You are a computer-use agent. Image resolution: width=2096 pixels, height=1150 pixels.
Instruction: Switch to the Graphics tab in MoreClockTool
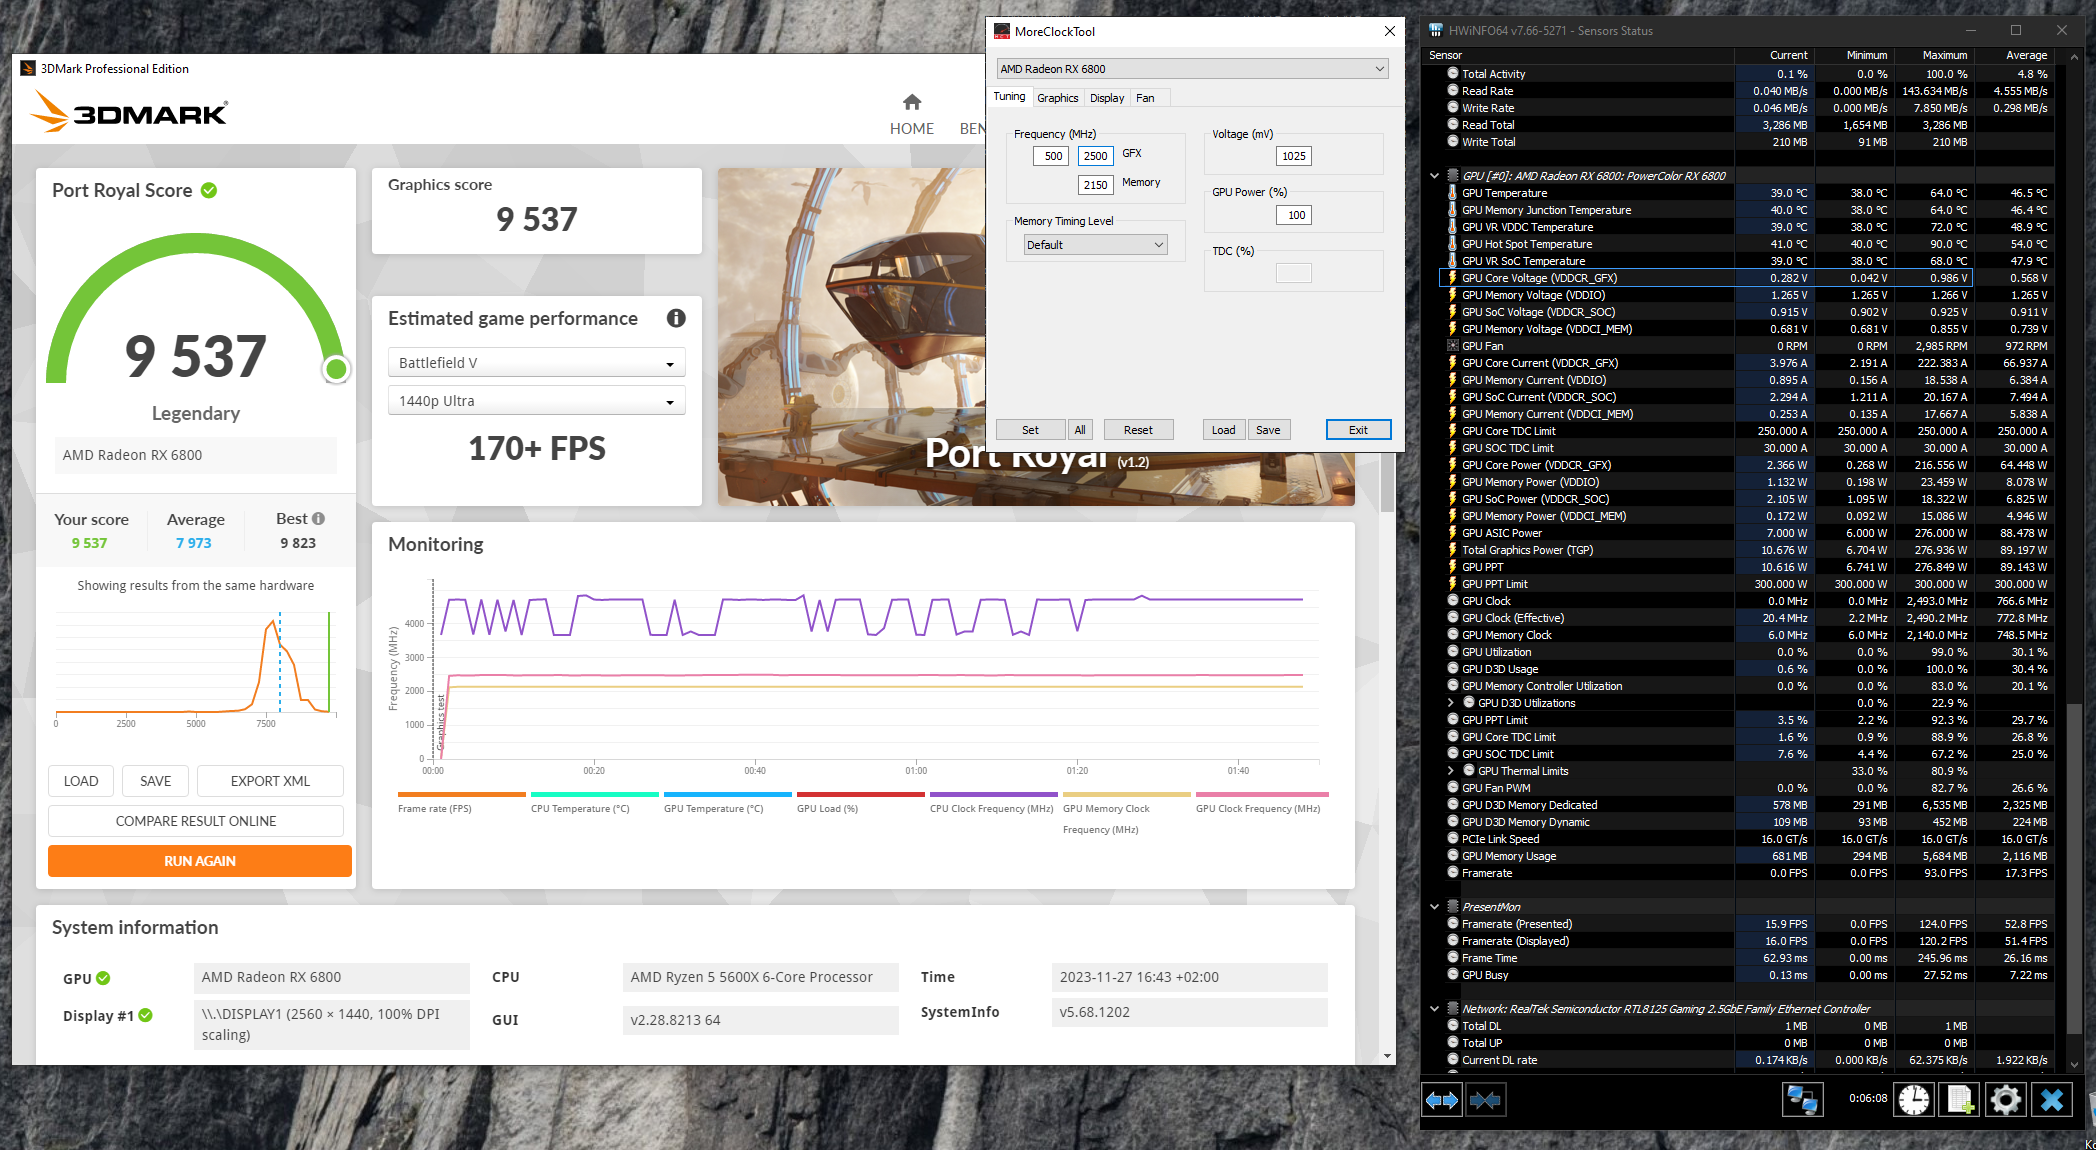[x=1057, y=98]
